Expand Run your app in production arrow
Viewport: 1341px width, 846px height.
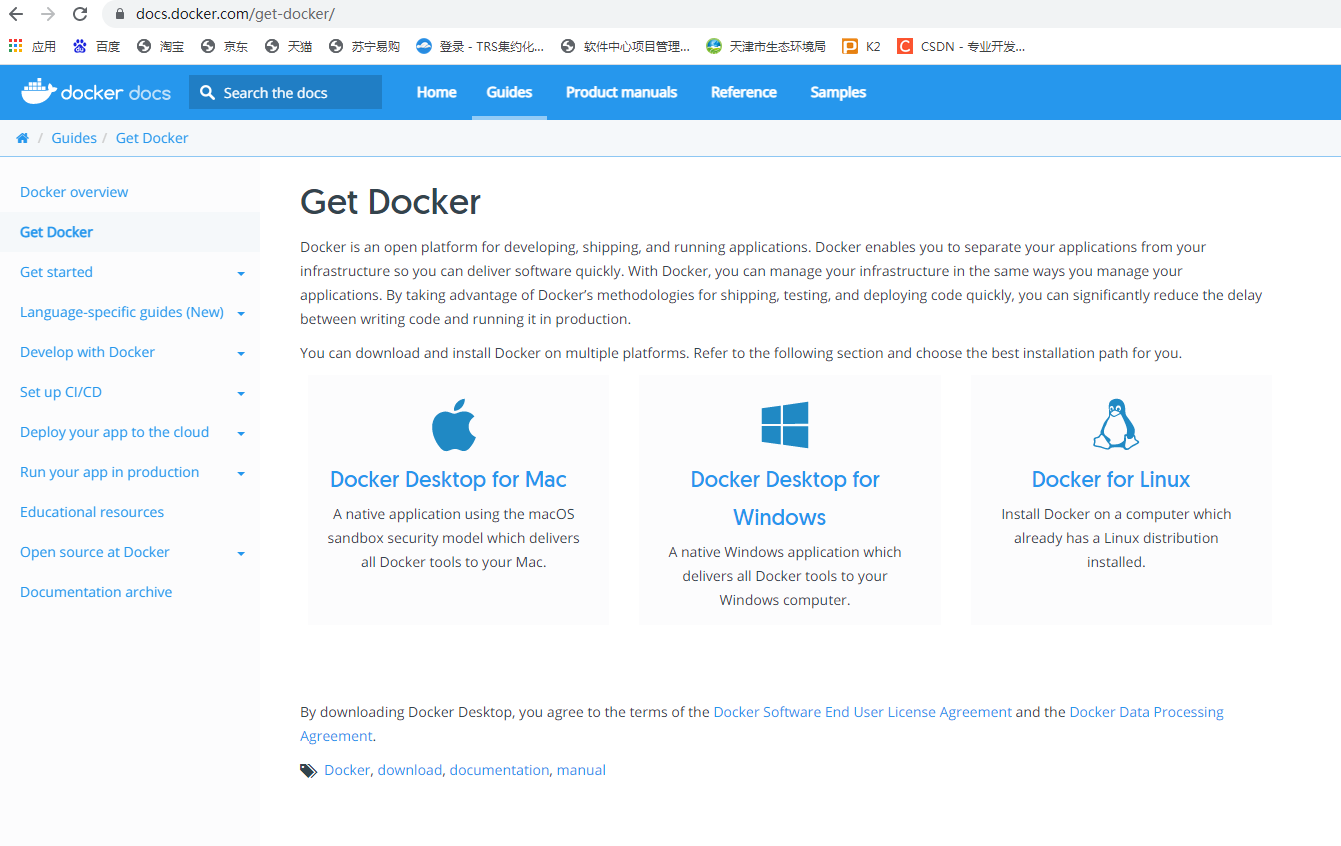[241, 473]
